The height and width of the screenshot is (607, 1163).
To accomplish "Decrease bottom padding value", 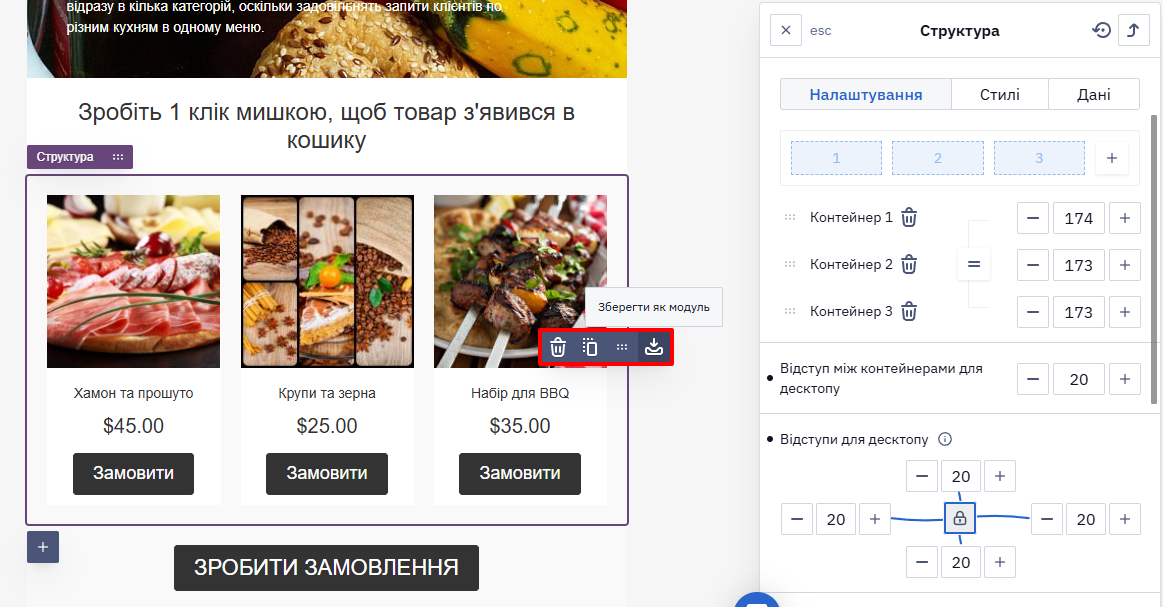I will [x=921, y=562].
